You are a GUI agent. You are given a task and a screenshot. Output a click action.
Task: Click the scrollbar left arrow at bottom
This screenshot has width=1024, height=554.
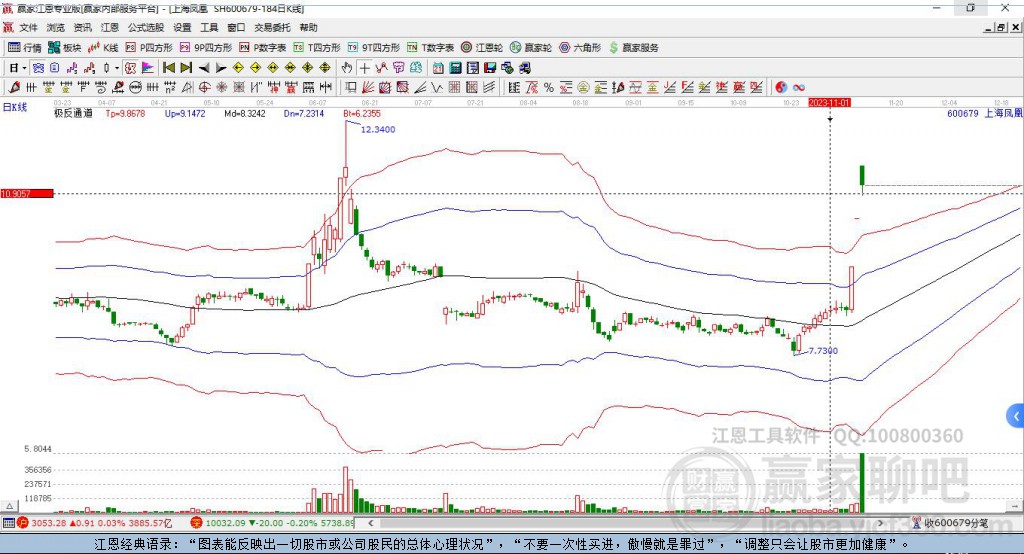click(x=371, y=523)
